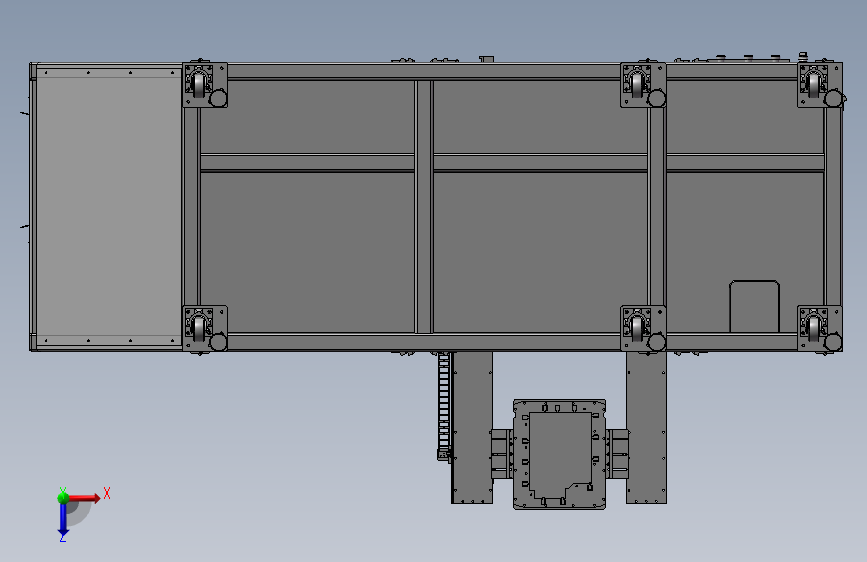Click the red X axis arrow of the triad
Image resolution: width=867 pixels, height=562 pixels.
point(84,498)
